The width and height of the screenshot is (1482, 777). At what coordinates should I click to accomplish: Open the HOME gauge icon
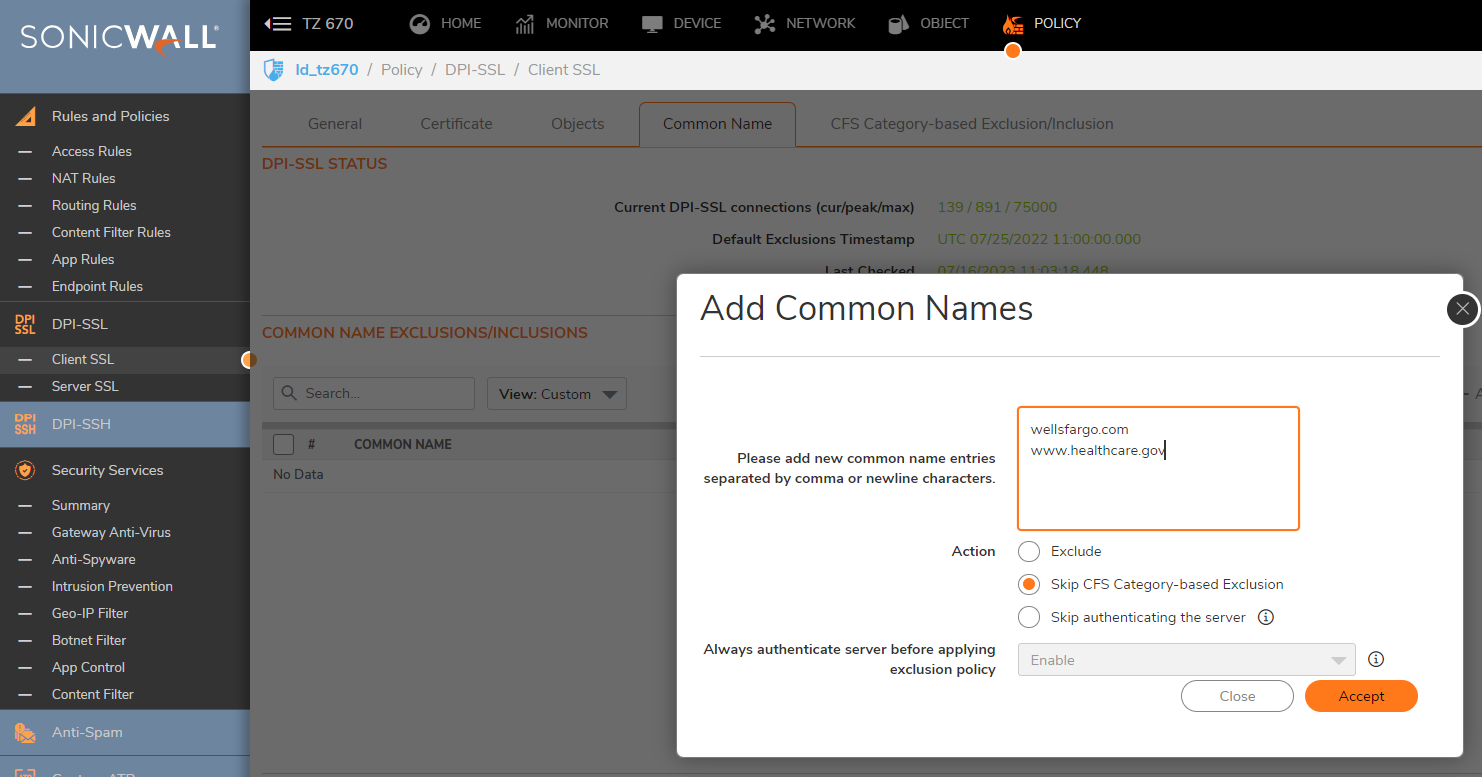pyautogui.click(x=420, y=24)
